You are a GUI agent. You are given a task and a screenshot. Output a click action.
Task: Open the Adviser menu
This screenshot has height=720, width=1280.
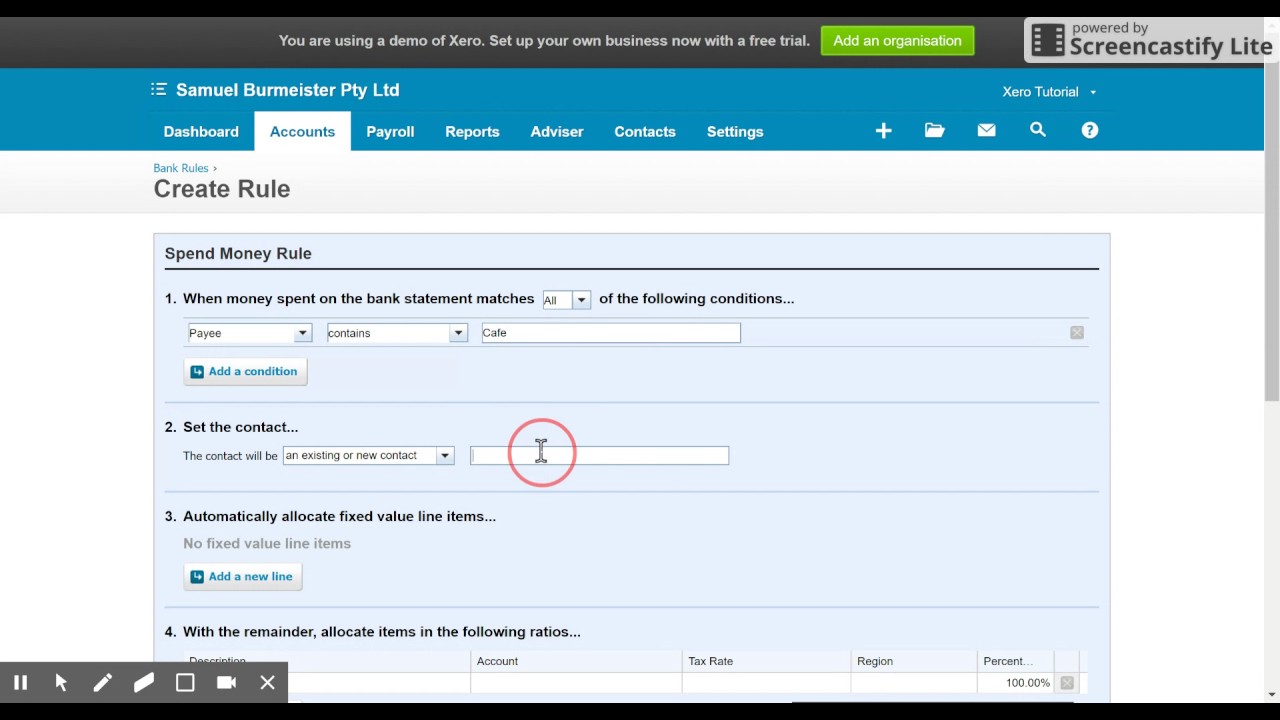557,131
